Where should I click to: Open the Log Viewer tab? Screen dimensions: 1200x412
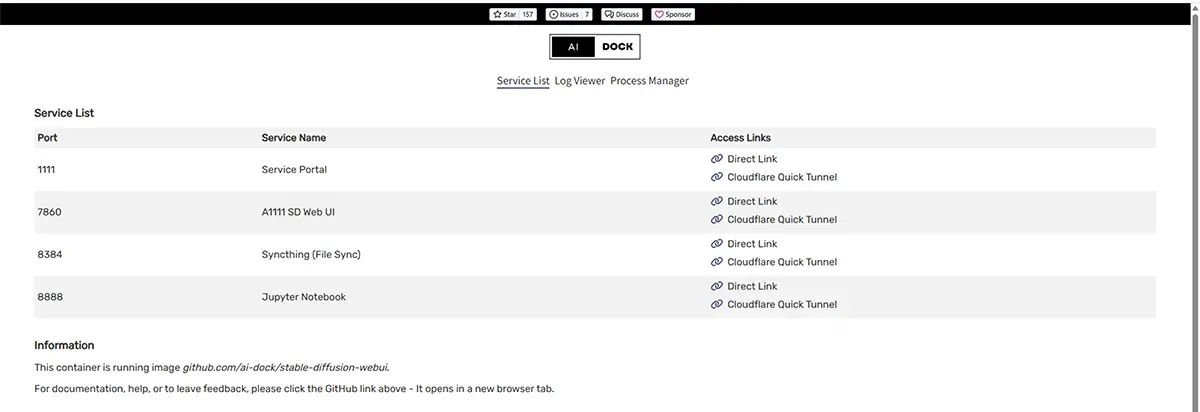(x=580, y=81)
